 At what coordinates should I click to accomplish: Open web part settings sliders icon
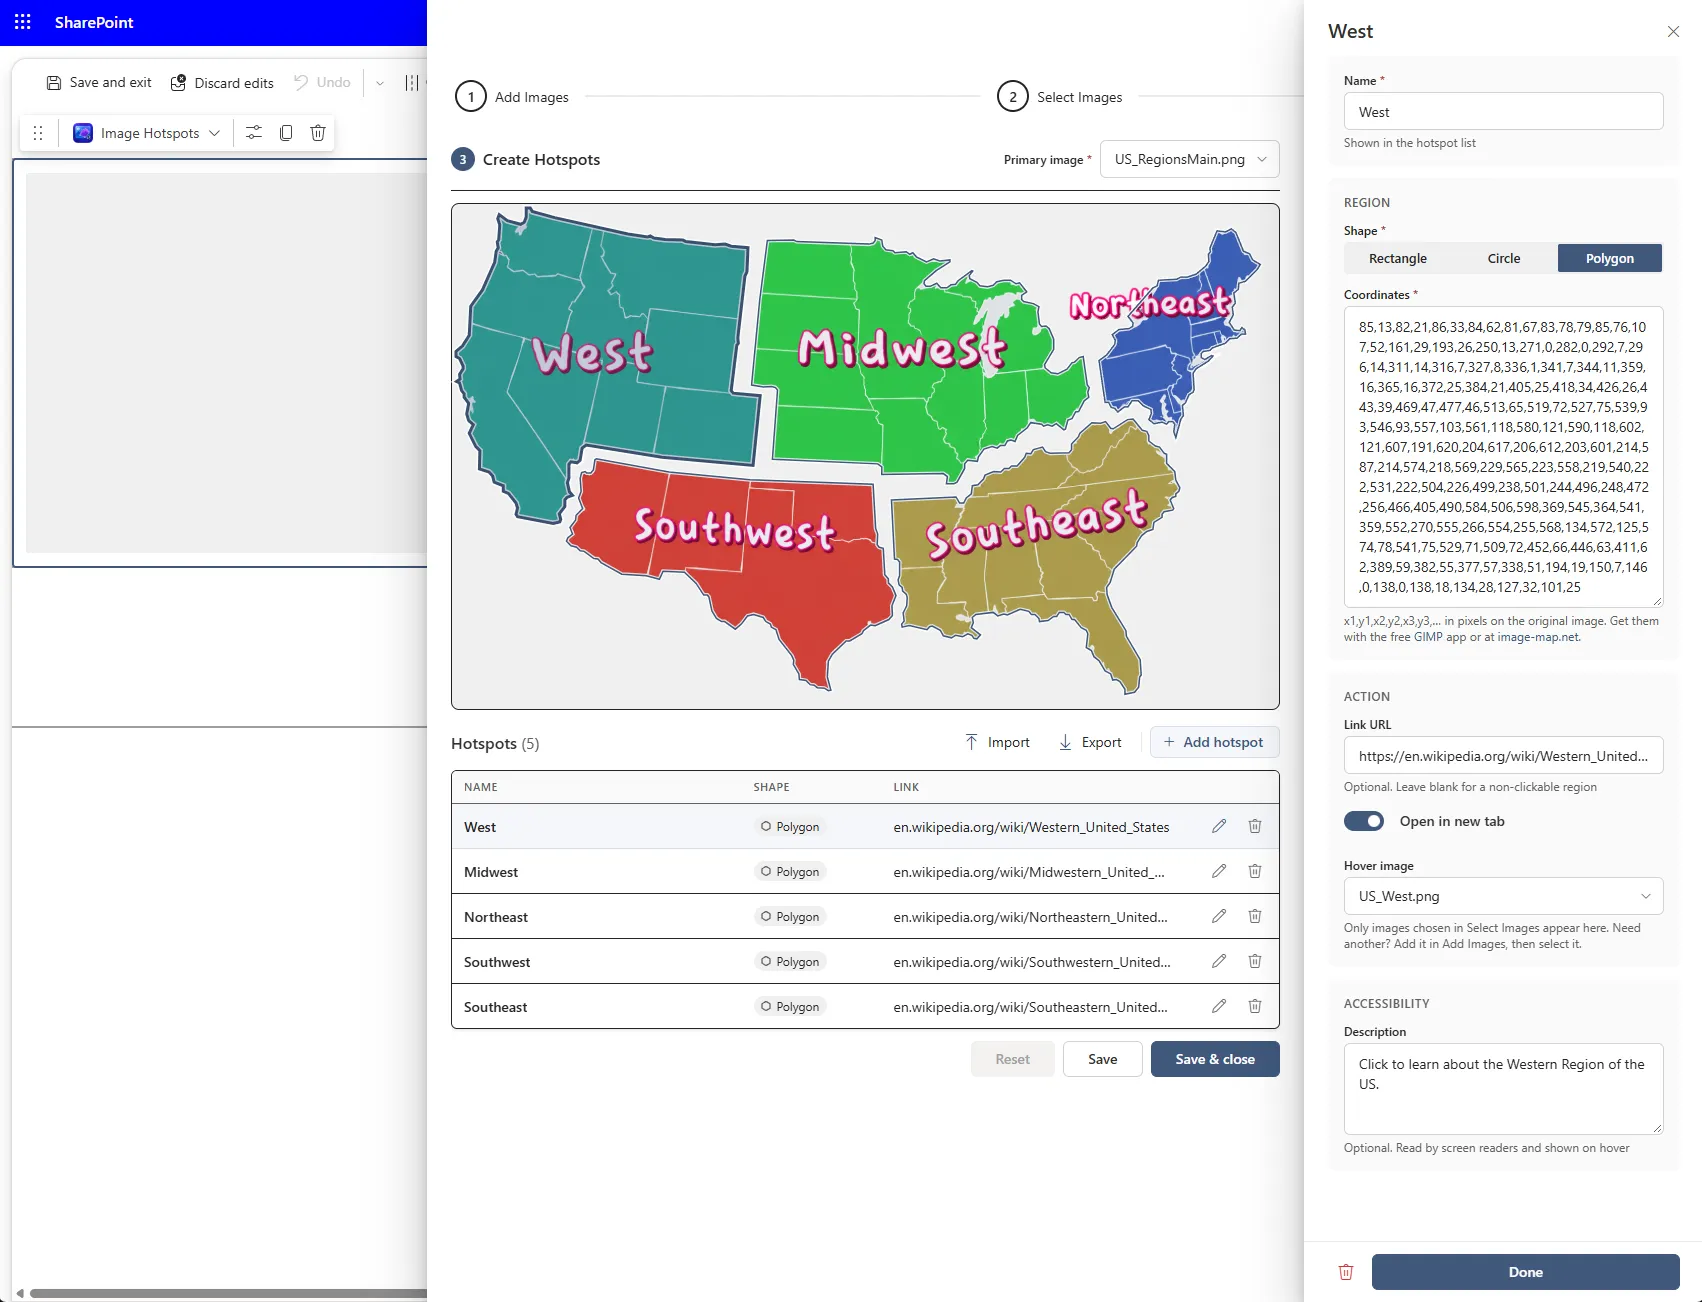[x=254, y=132]
